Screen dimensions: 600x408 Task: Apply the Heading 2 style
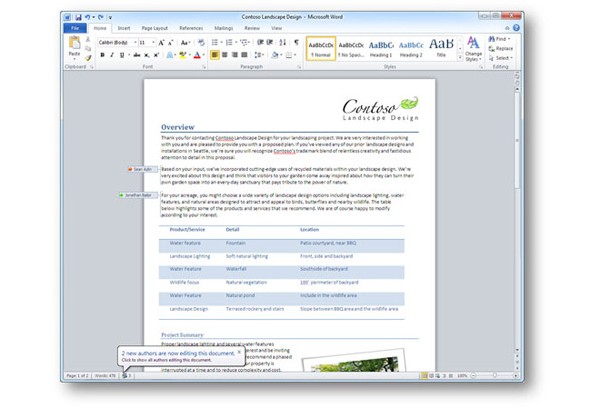[x=411, y=49]
